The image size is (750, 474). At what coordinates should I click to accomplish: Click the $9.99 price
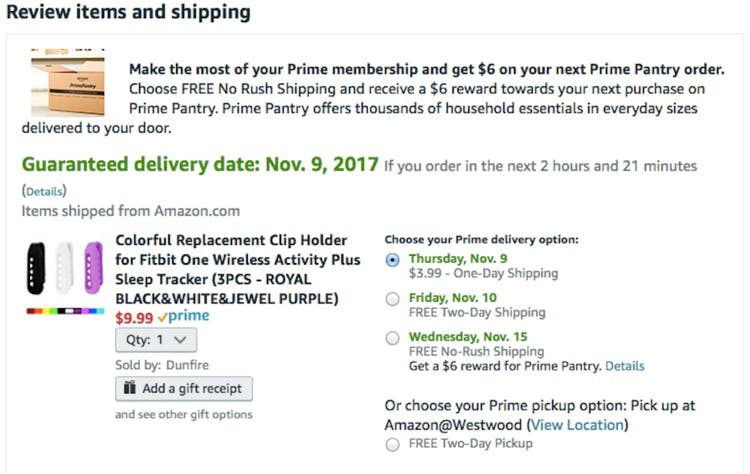click(x=134, y=317)
